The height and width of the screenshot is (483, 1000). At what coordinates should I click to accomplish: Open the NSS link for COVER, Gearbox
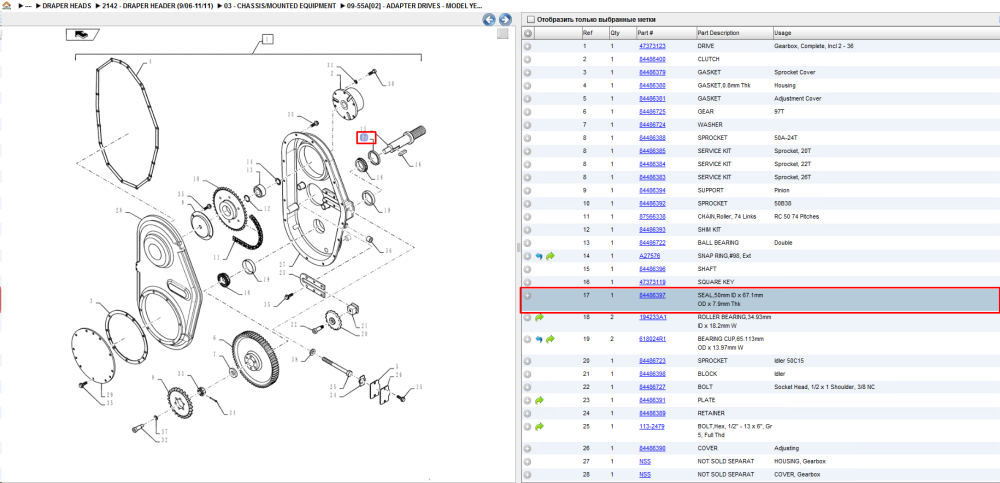645,475
